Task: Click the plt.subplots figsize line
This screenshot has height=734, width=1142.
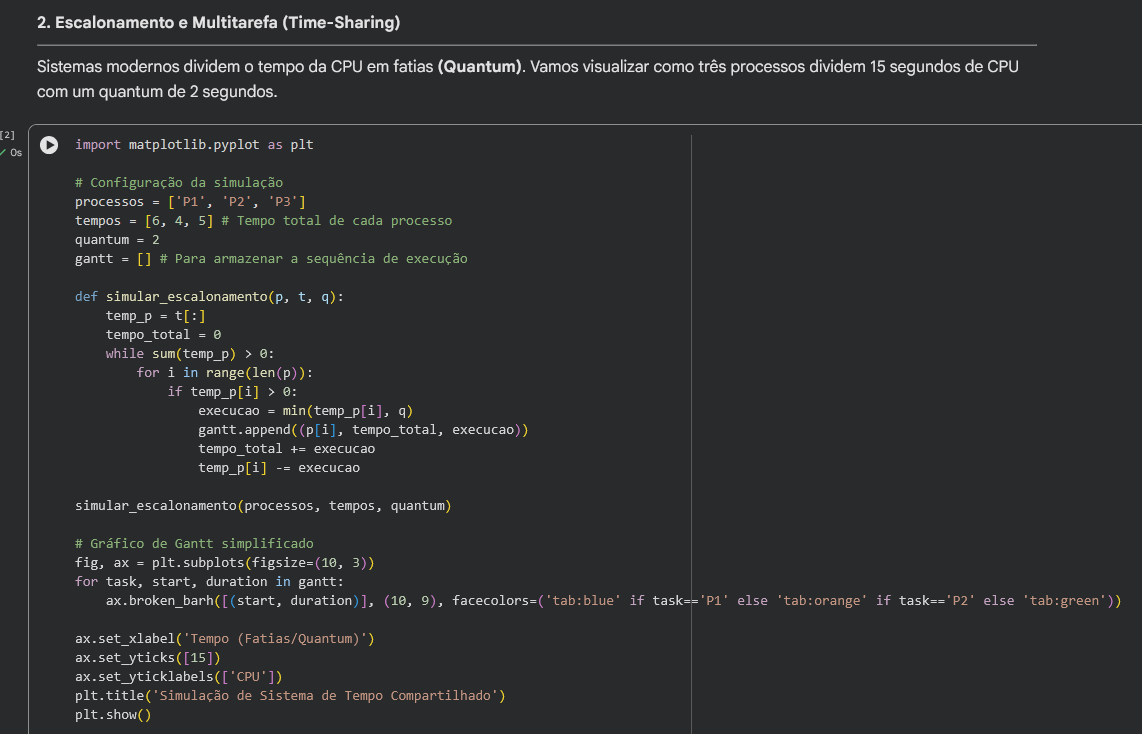Action: (224, 563)
